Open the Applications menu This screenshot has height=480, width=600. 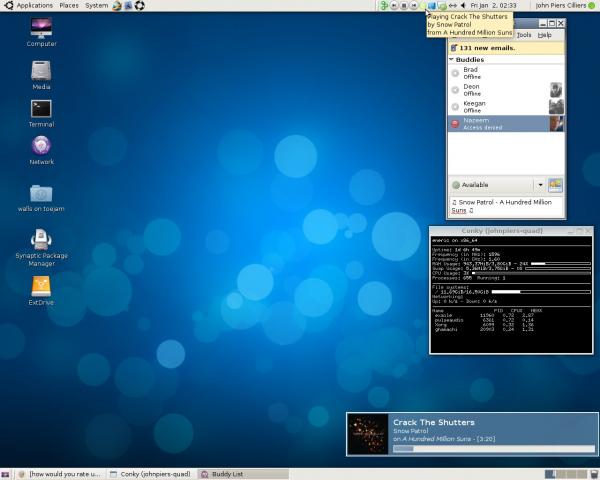[34, 6]
